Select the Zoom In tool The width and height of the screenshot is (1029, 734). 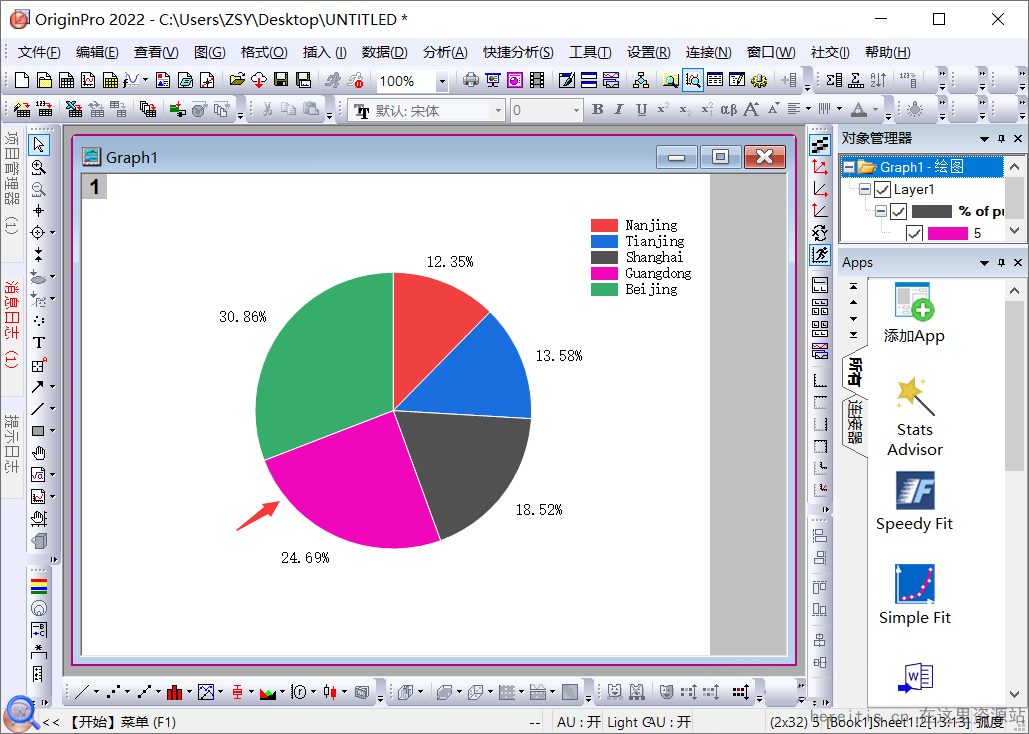tap(39, 167)
